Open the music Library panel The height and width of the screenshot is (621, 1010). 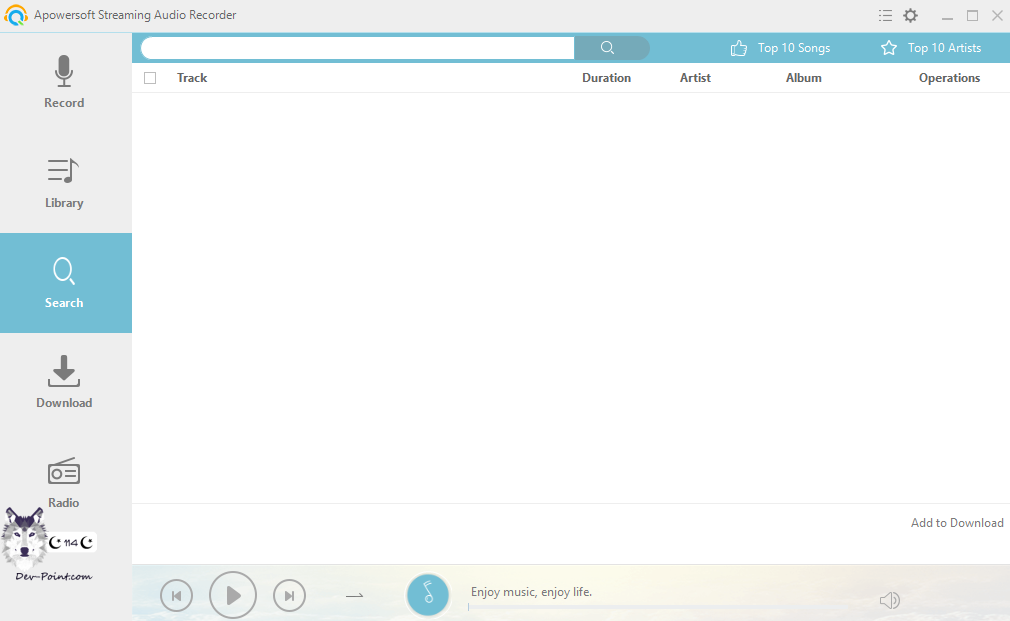pyautogui.click(x=64, y=183)
